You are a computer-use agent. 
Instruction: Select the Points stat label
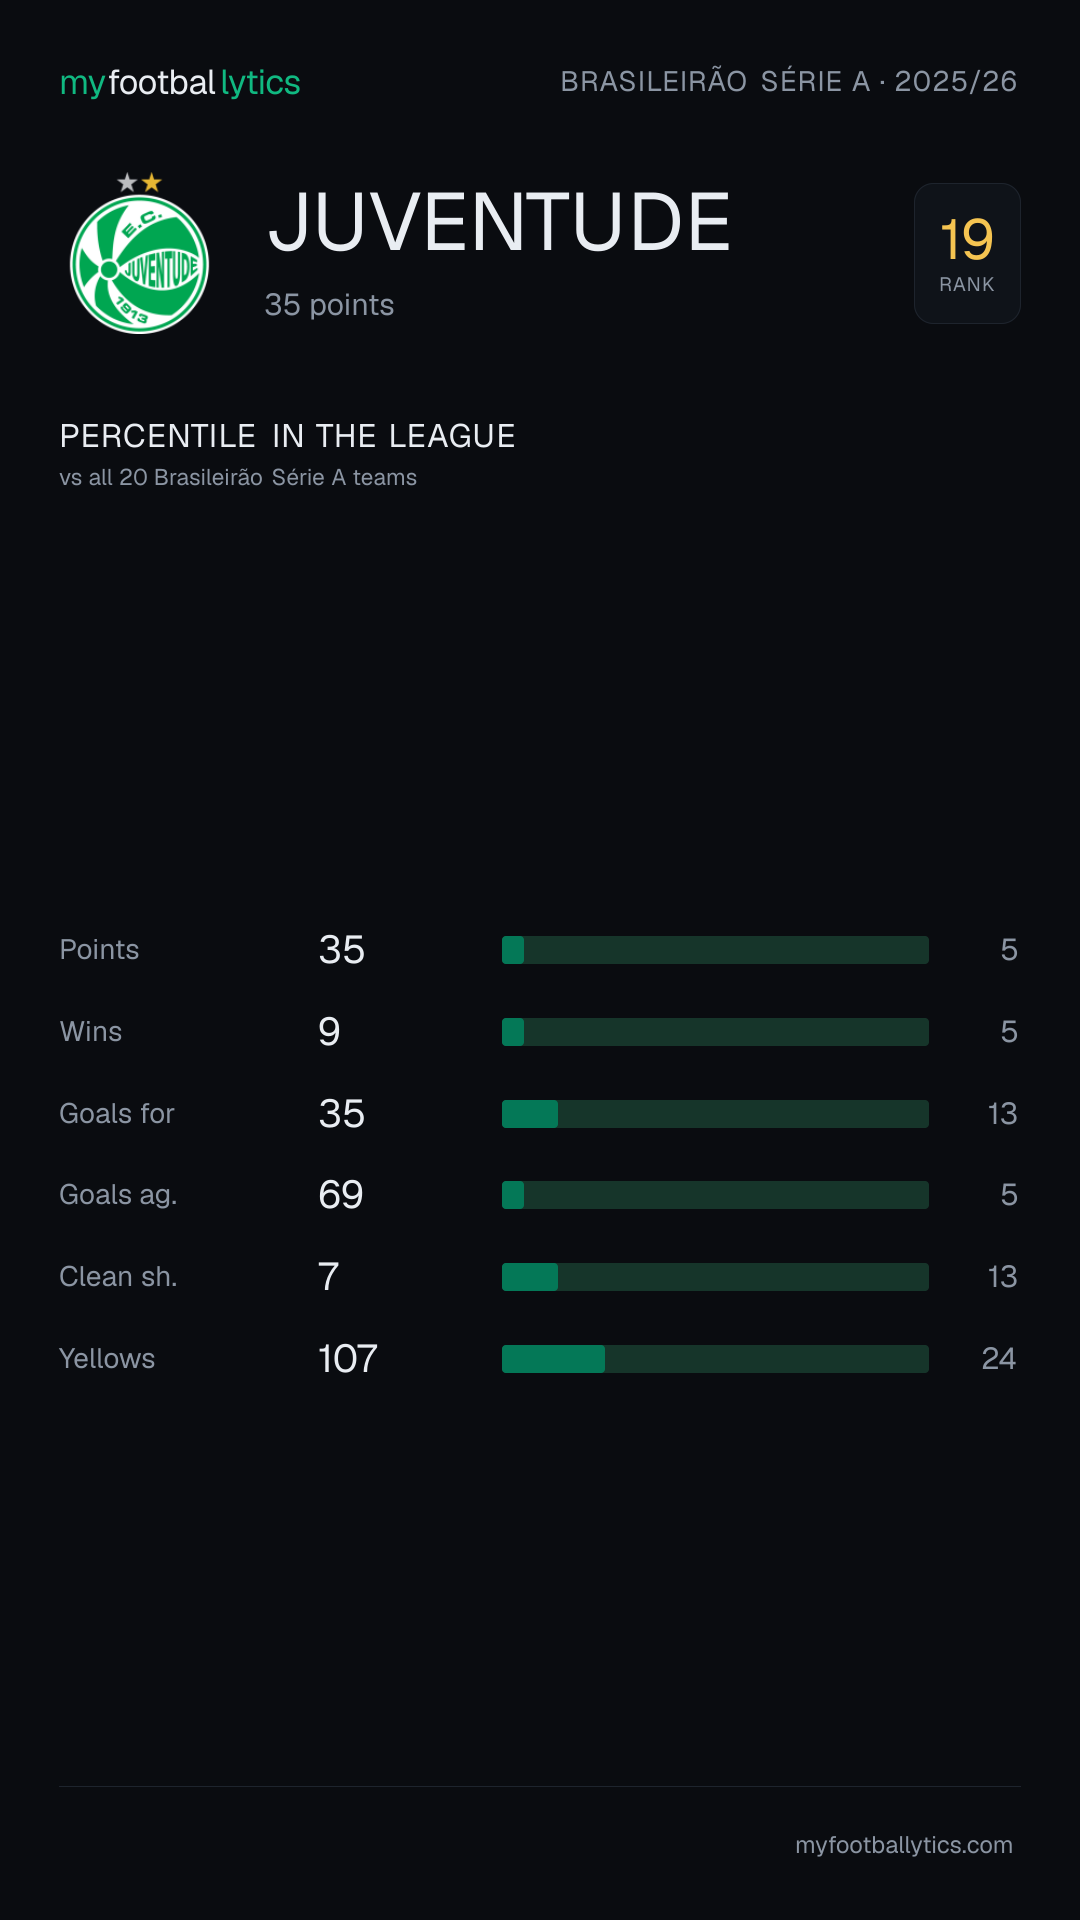point(99,950)
